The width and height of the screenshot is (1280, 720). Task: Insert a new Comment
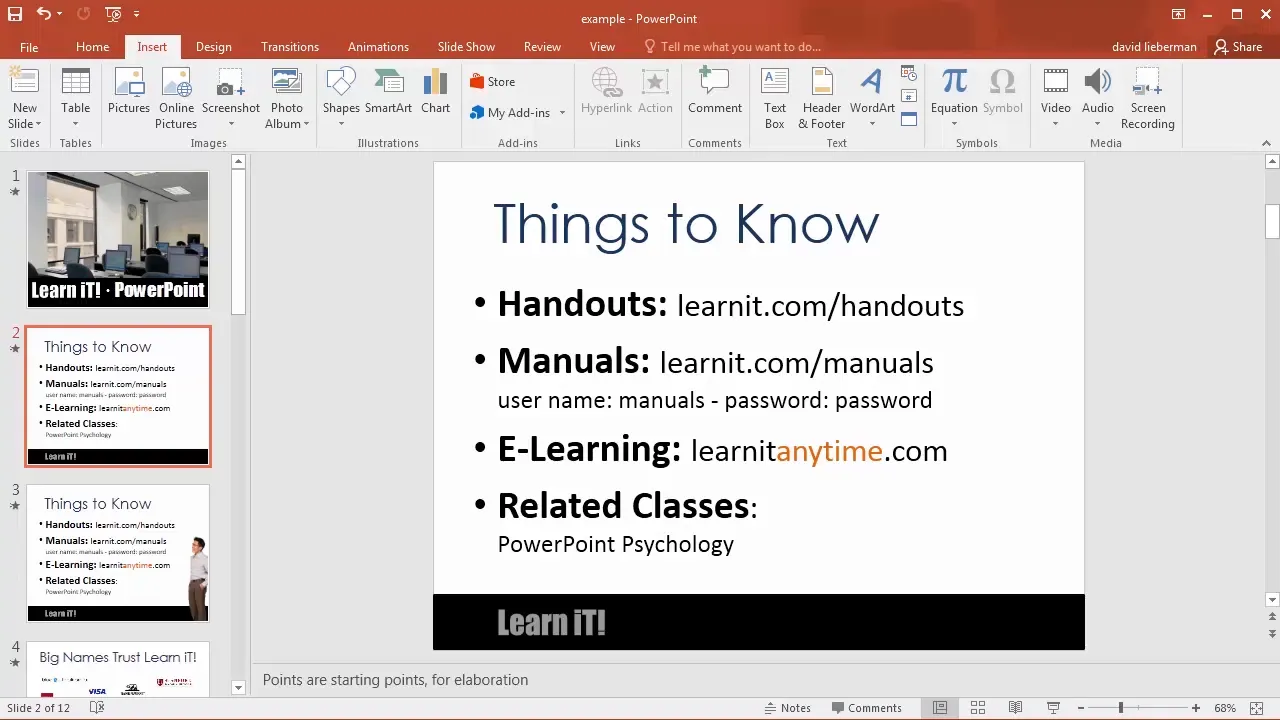tap(714, 90)
